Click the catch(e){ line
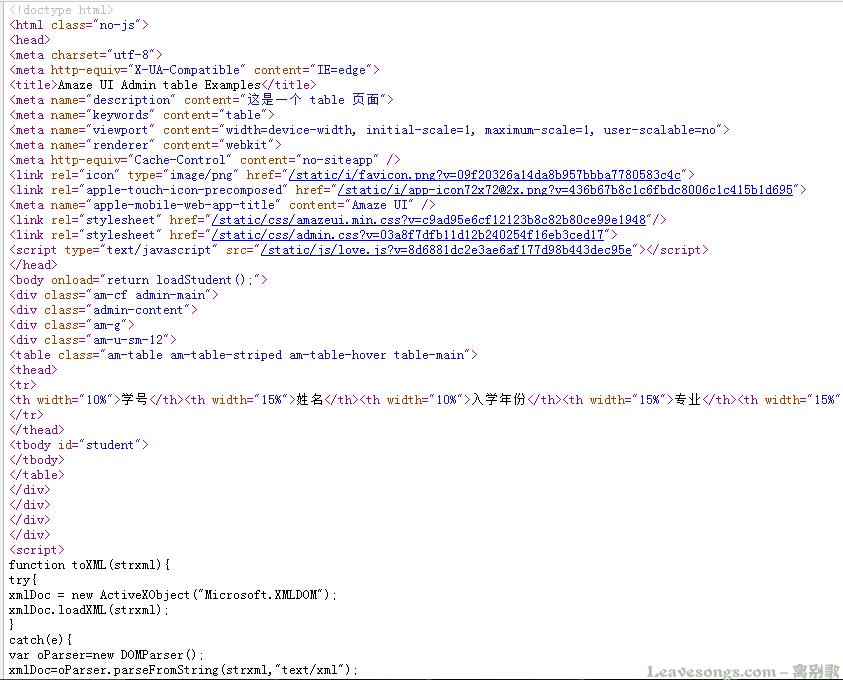843x680 pixels. click(x=40, y=640)
